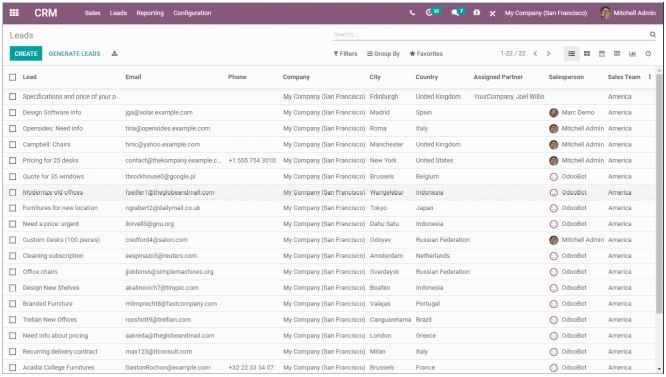Open the Configuration menu
The width and height of the screenshot is (666, 377).
point(192,13)
